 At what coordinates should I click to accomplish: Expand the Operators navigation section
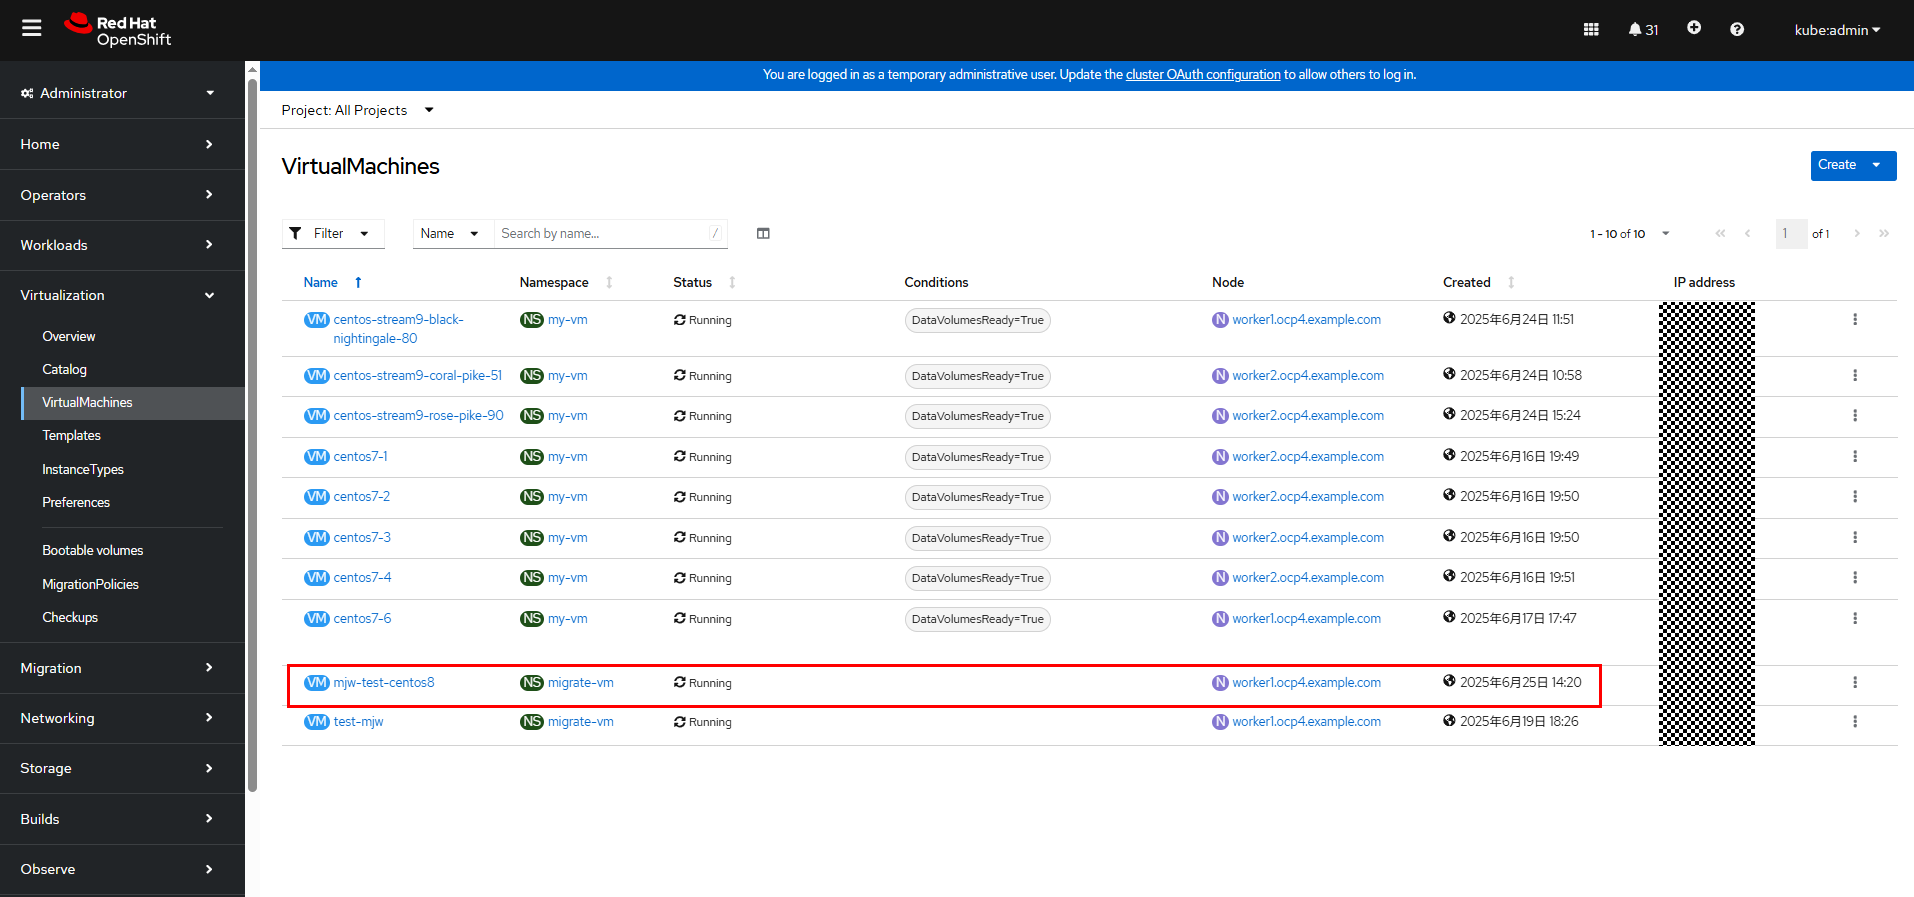coord(122,195)
